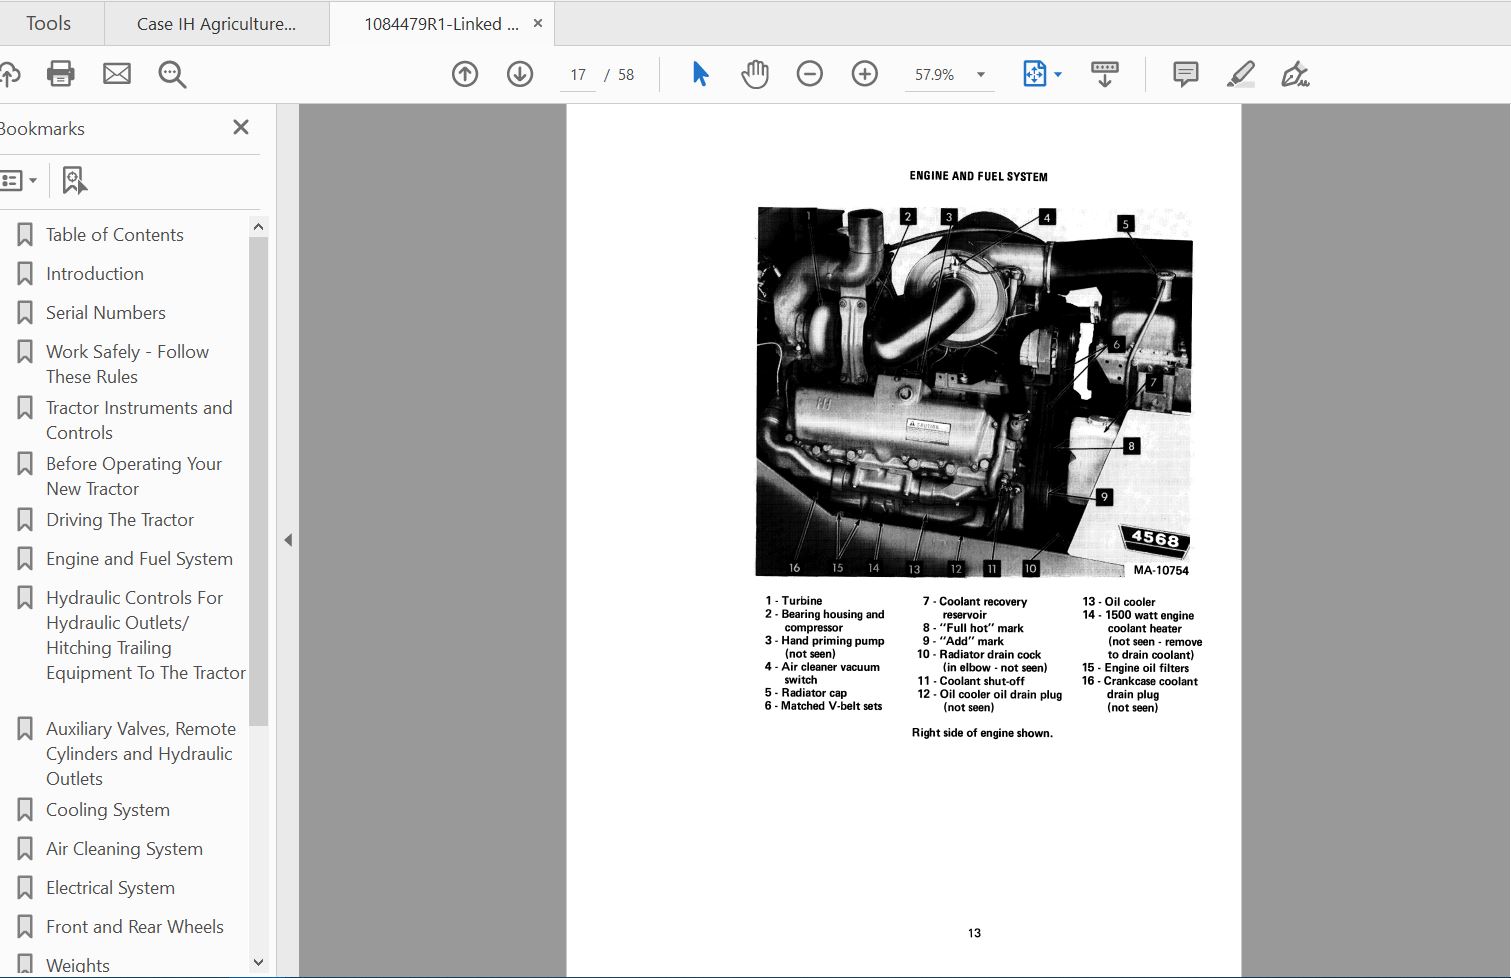Send the document via email
Image resolution: width=1511 pixels, height=978 pixels.
click(x=117, y=73)
